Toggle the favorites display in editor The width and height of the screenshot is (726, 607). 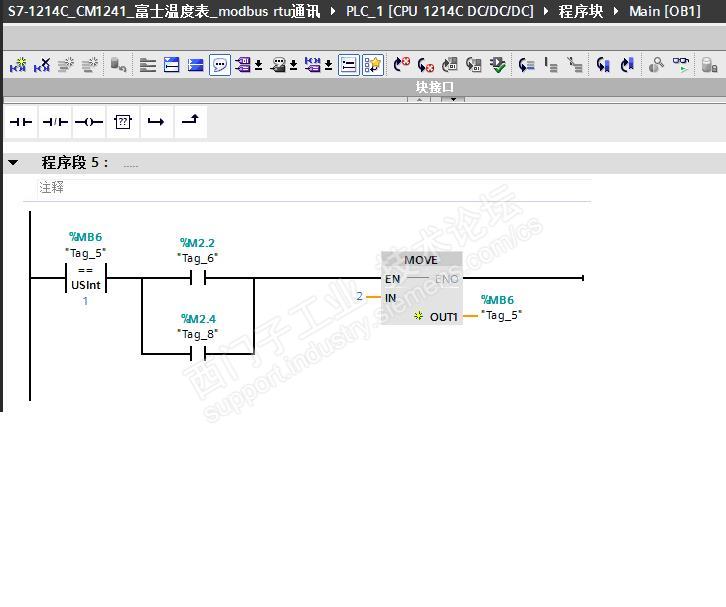coord(373,65)
